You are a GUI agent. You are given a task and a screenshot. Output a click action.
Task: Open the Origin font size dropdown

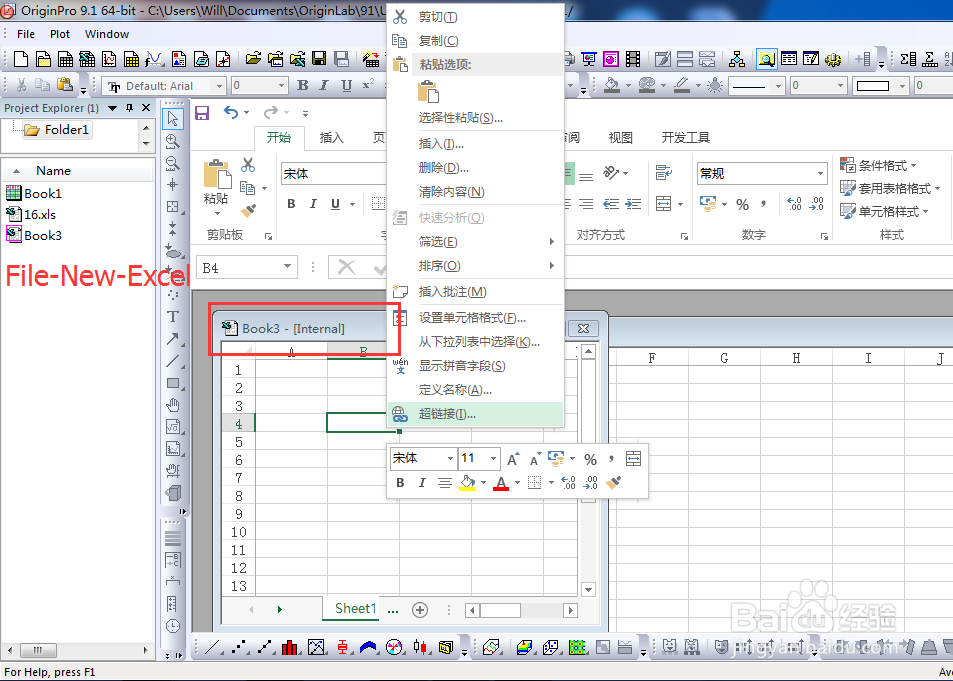tap(281, 86)
